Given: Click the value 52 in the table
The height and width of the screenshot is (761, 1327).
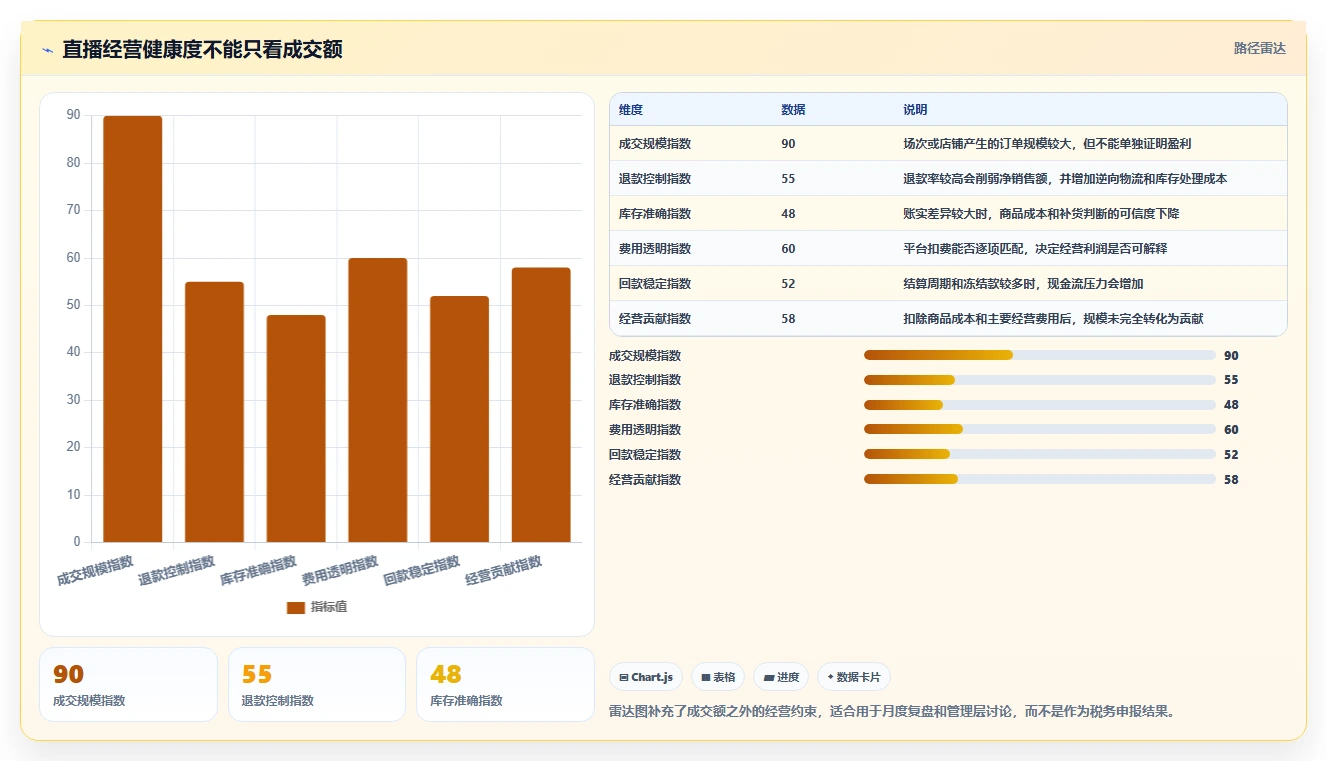Looking at the screenshot, I should pos(788,284).
